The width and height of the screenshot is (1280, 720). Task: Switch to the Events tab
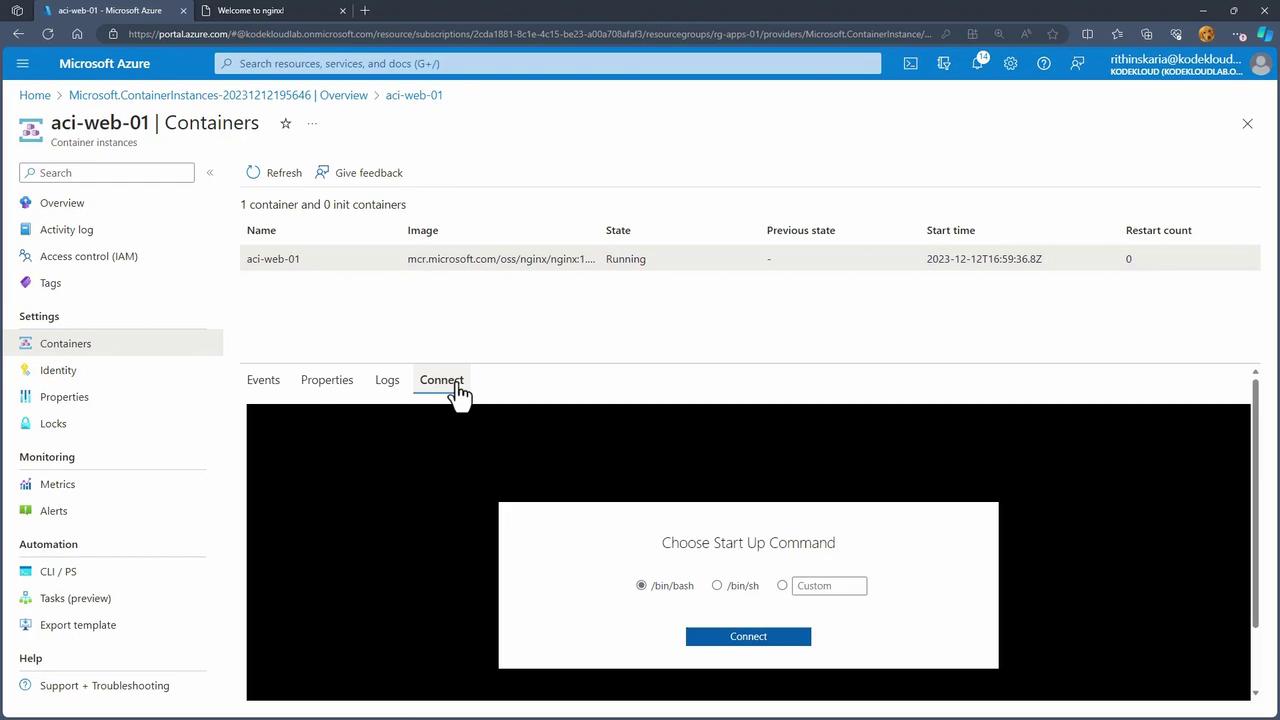(263, 380)
